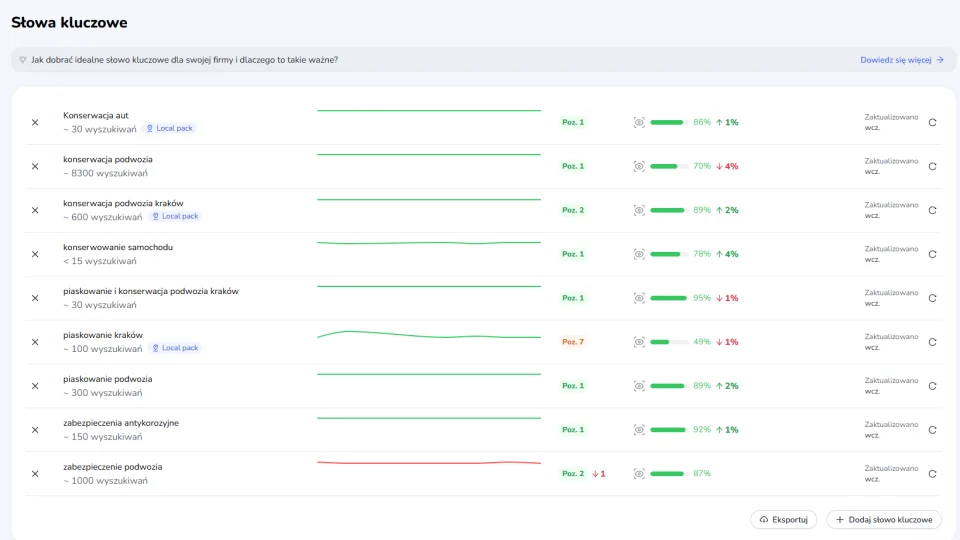960x540 pixels.
Task: Click '~ 150 wyszukiwań' search volume
Action: coord(102,437)
